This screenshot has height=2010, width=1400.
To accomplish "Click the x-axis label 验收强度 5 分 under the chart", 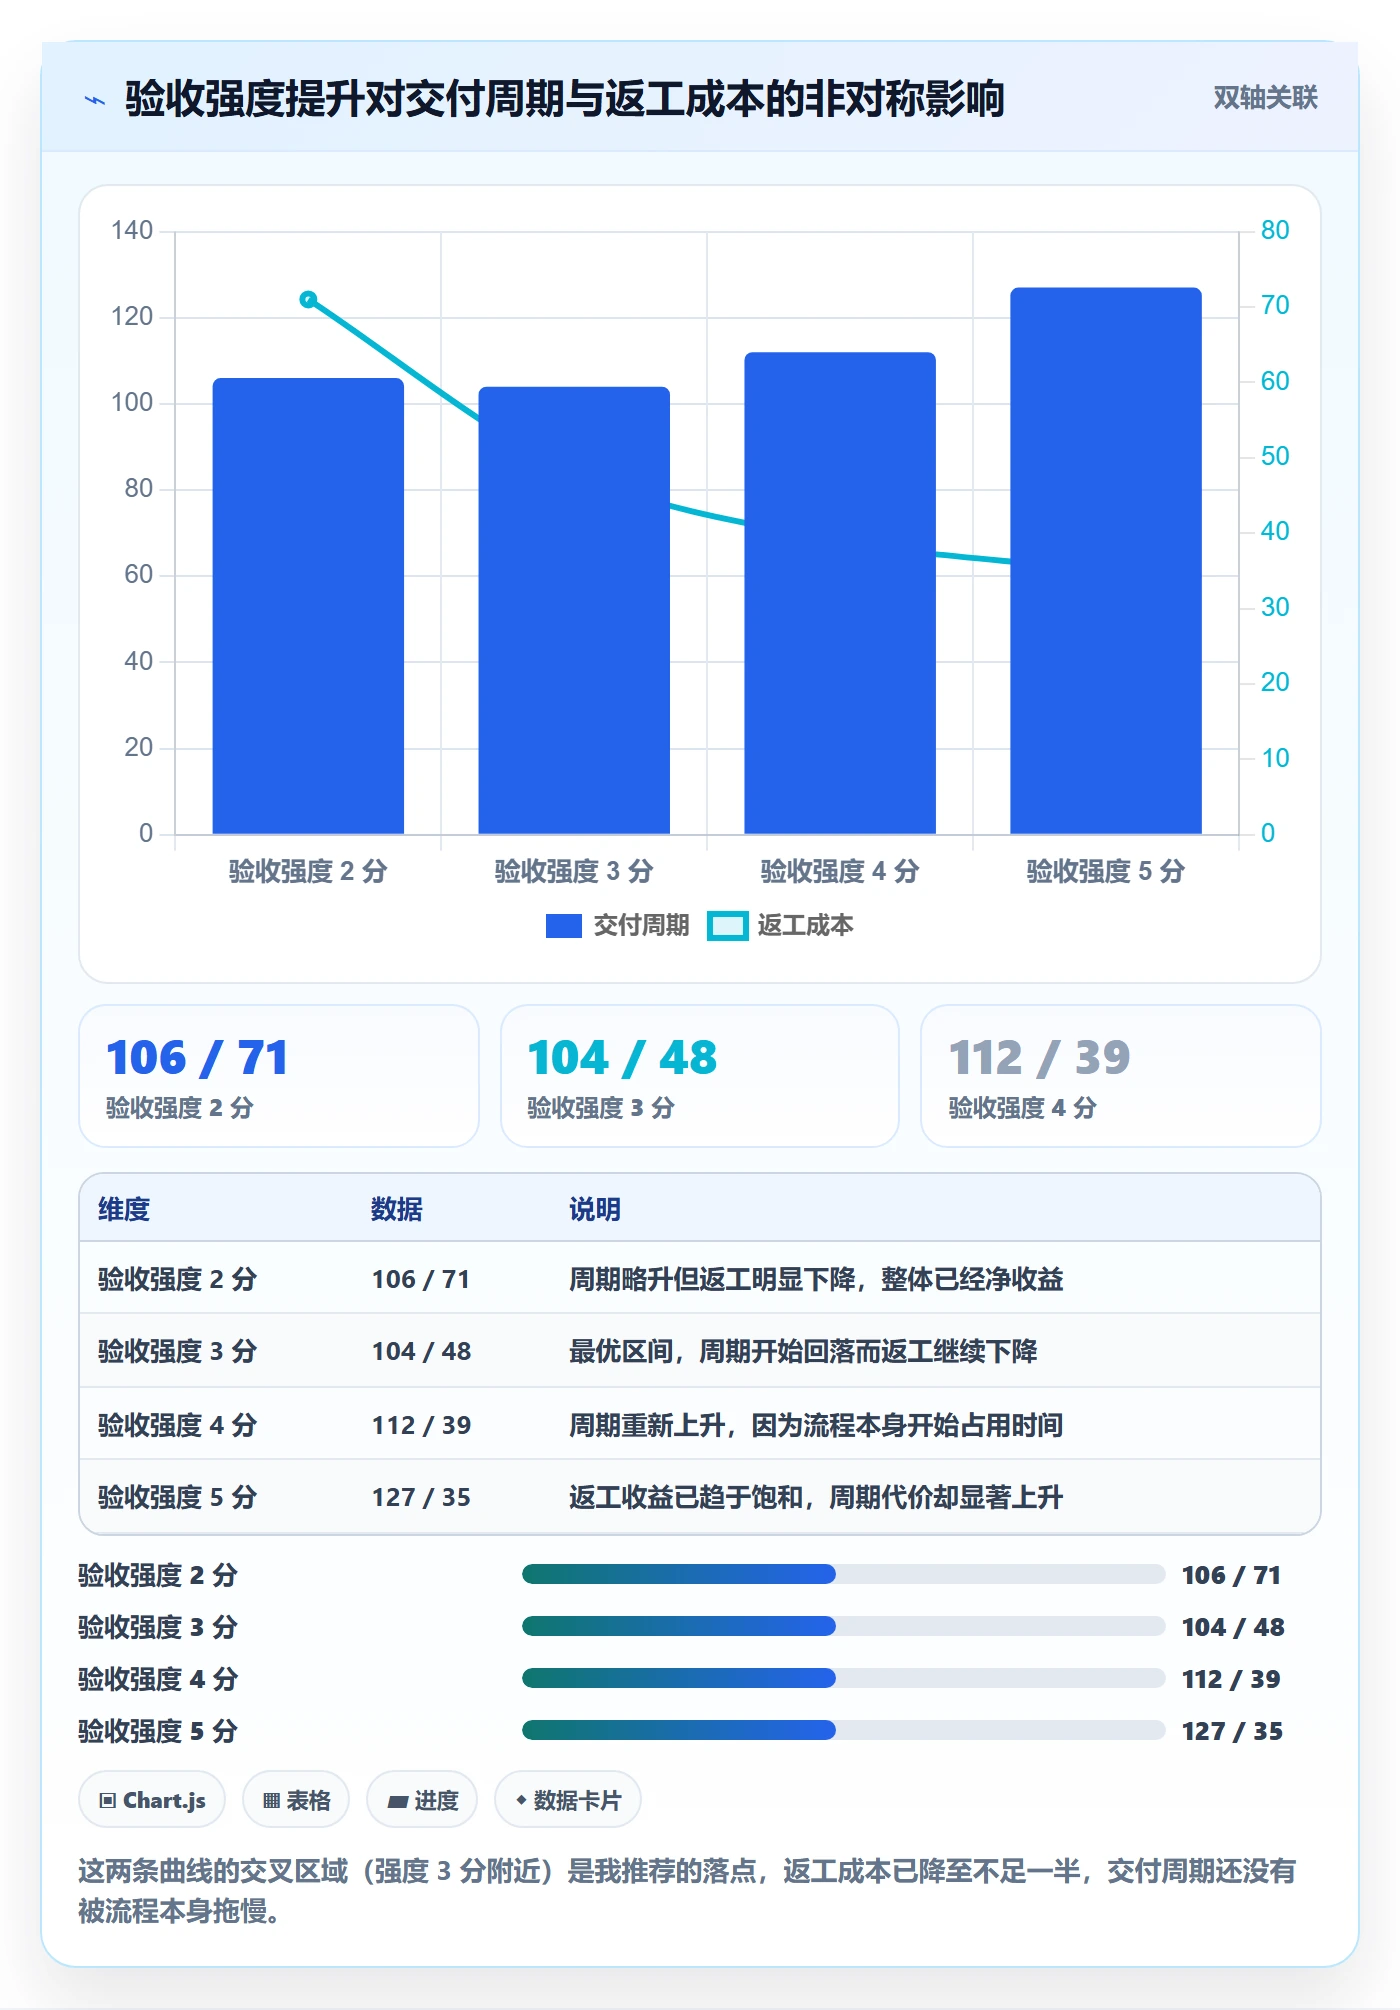I will (x=1106, y=871).
